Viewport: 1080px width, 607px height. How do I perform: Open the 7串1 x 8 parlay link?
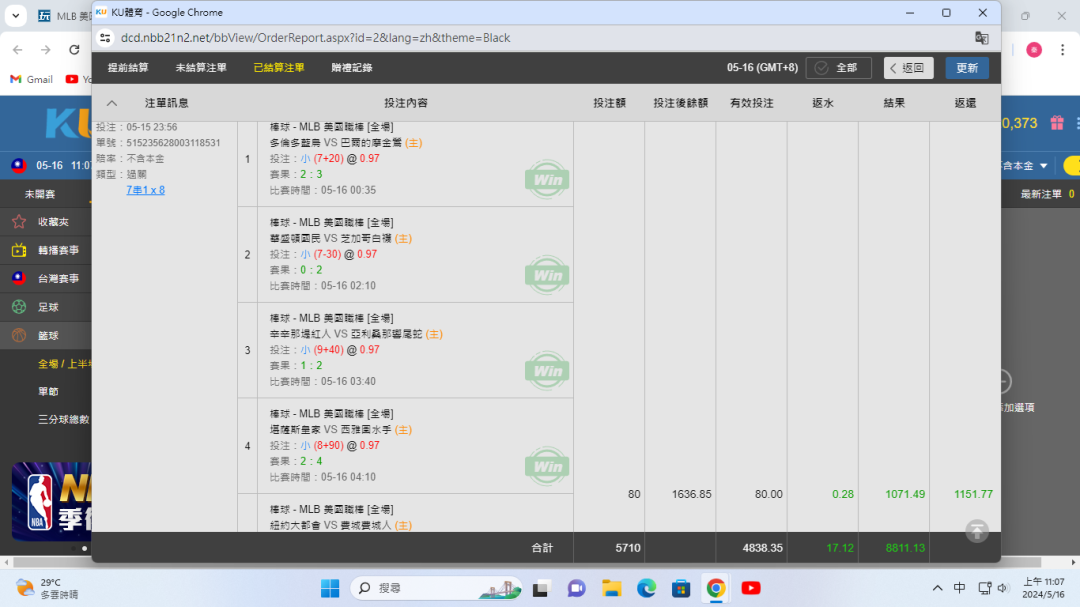[x=145, y=190]
